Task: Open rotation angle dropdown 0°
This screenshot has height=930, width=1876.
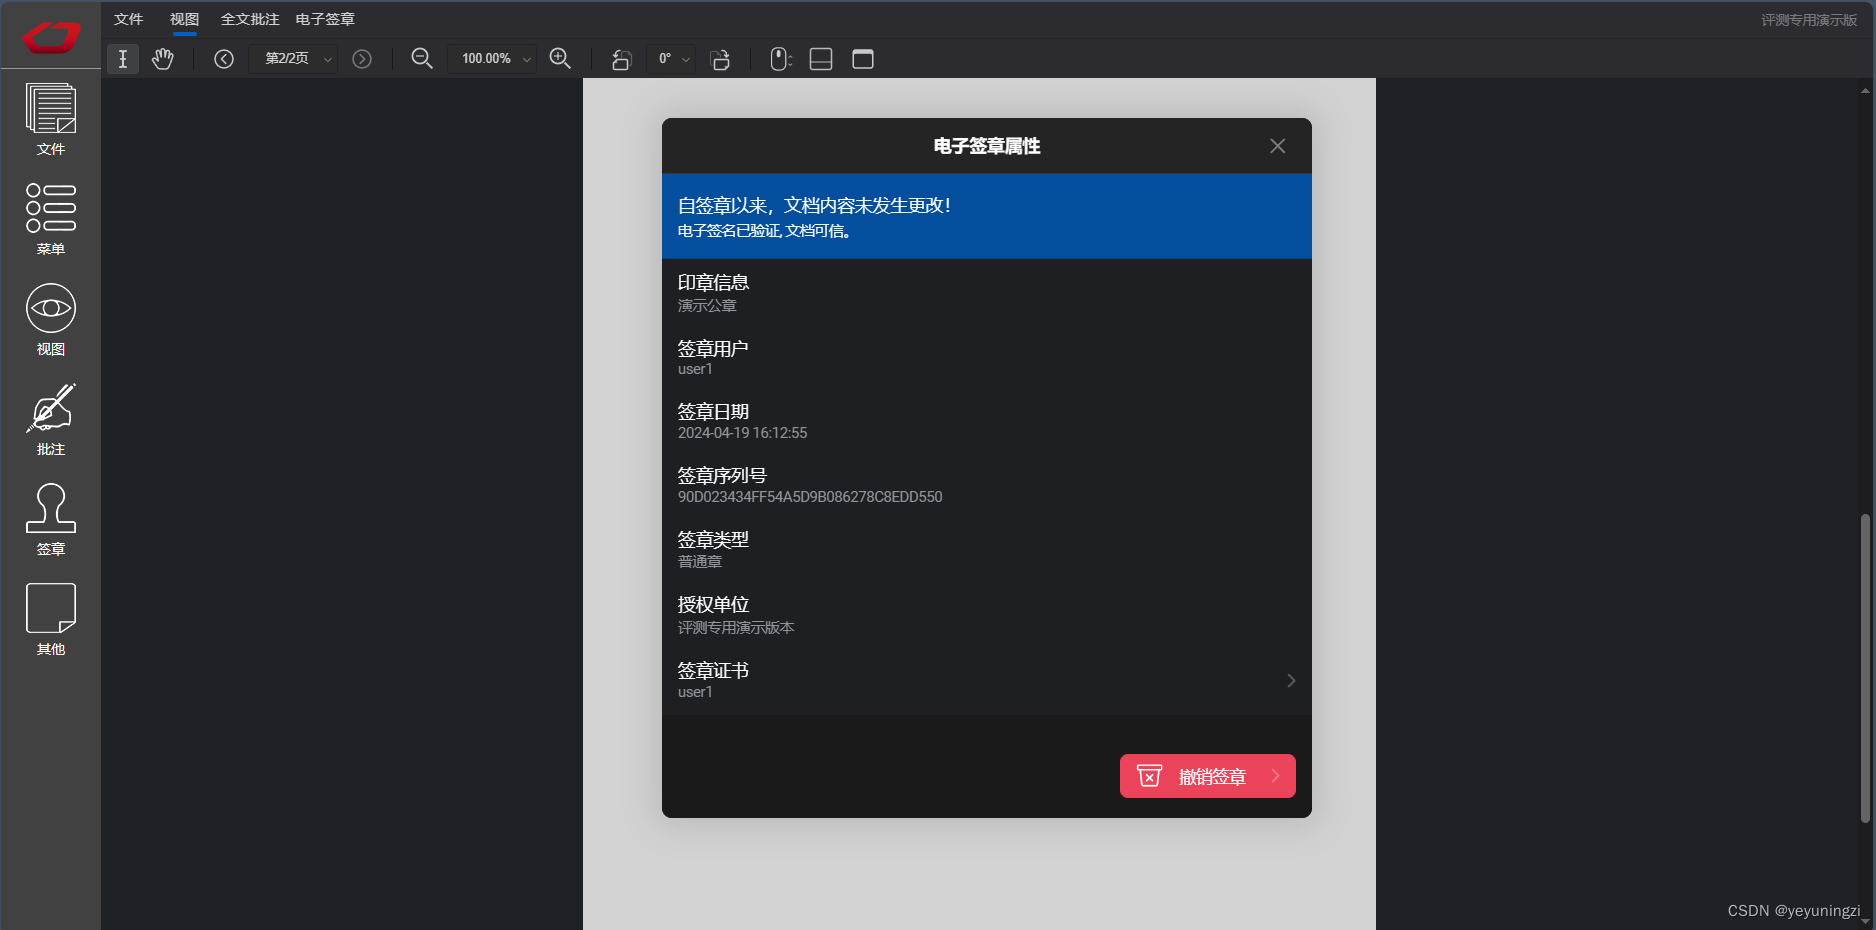Action: pyautogui.click(x=671, y=59)
